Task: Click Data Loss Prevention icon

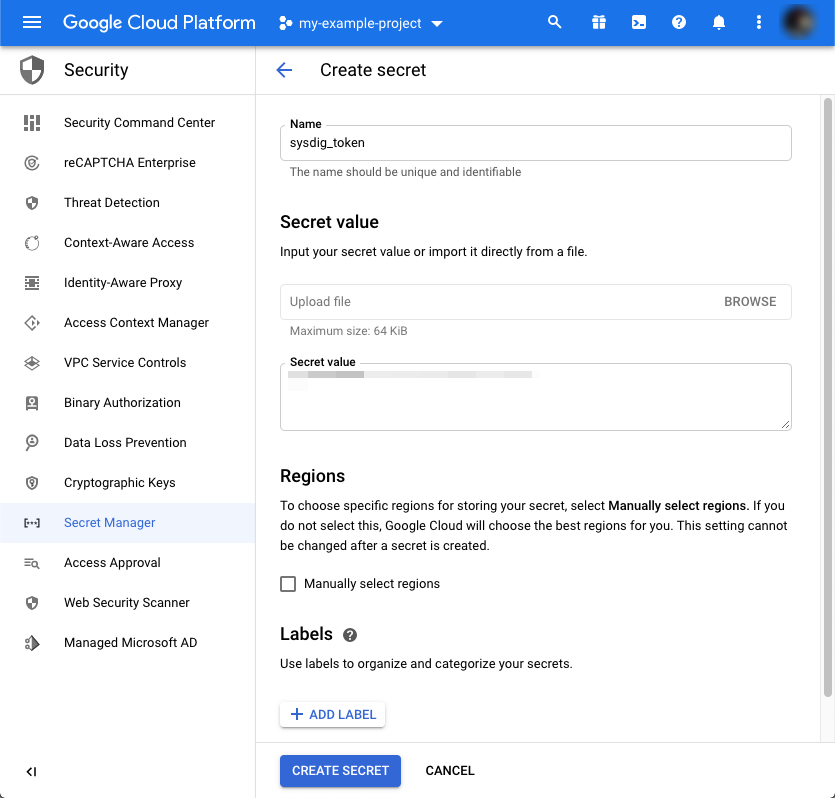Action: click(x=32, y=442)
